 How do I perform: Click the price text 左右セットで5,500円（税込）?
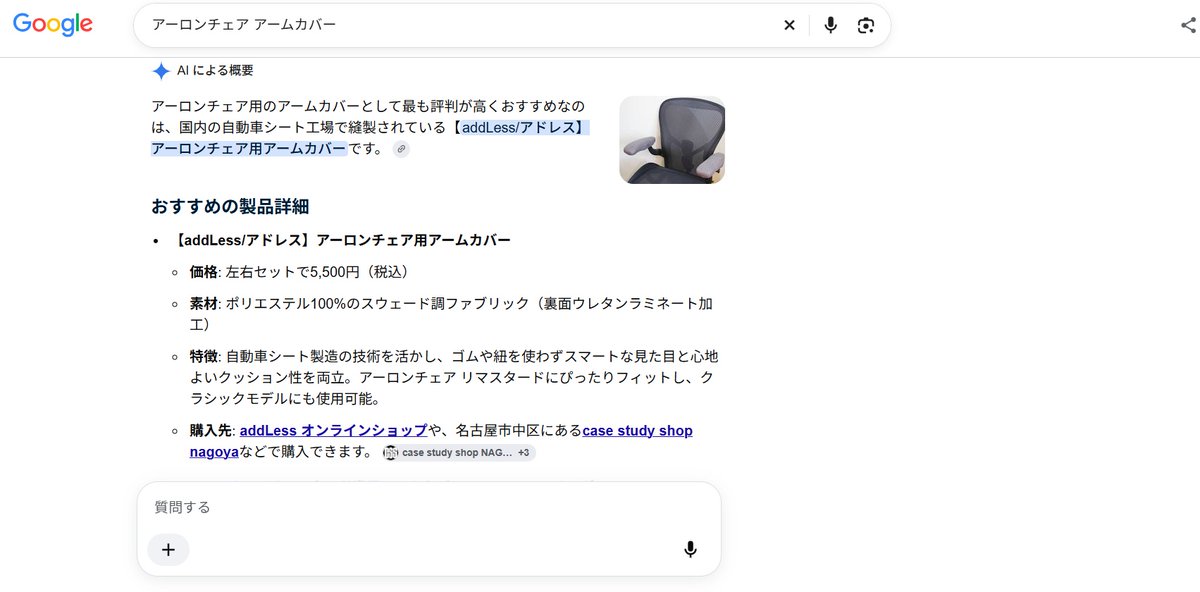pos(318,272)
